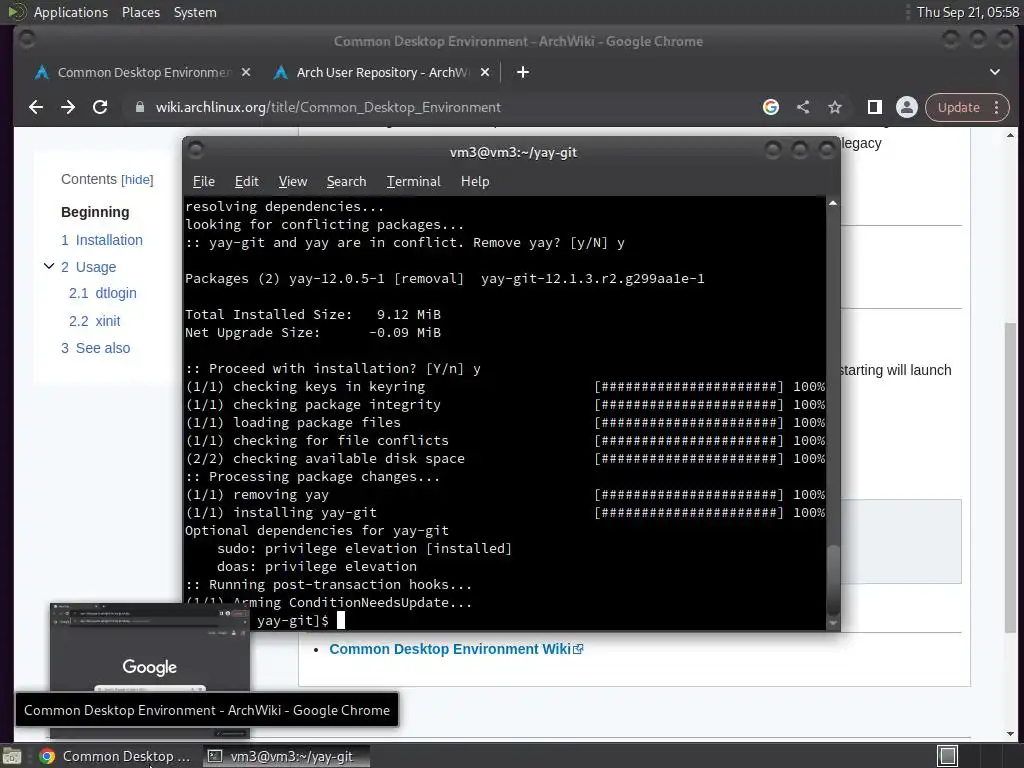The image size is (1024, 768).
Task: Open the tab search dropdown
Action: [x=995, y=72]
